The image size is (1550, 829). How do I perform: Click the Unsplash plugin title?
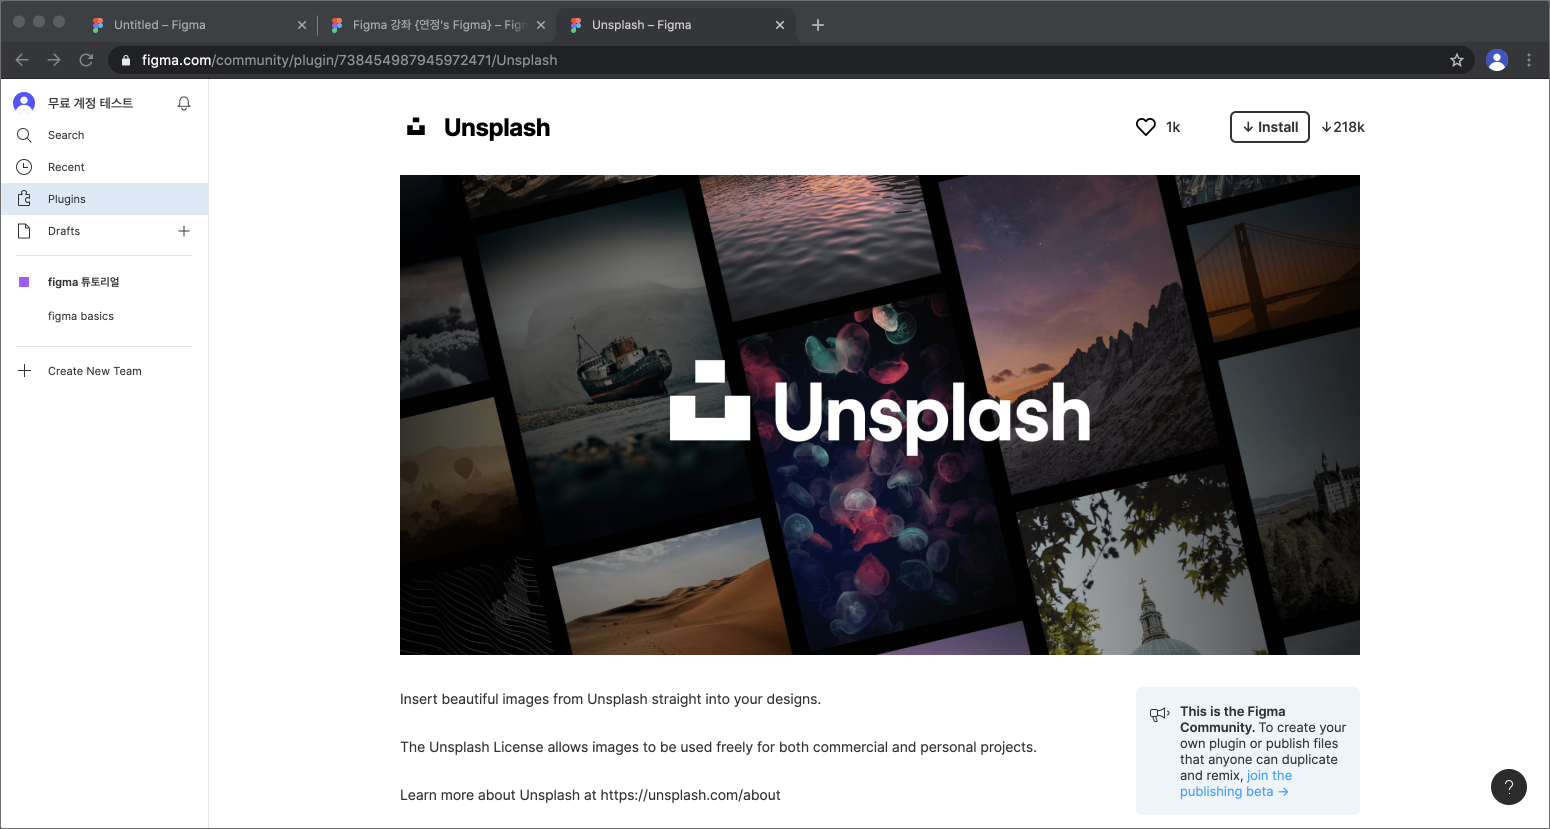[497, 127]
